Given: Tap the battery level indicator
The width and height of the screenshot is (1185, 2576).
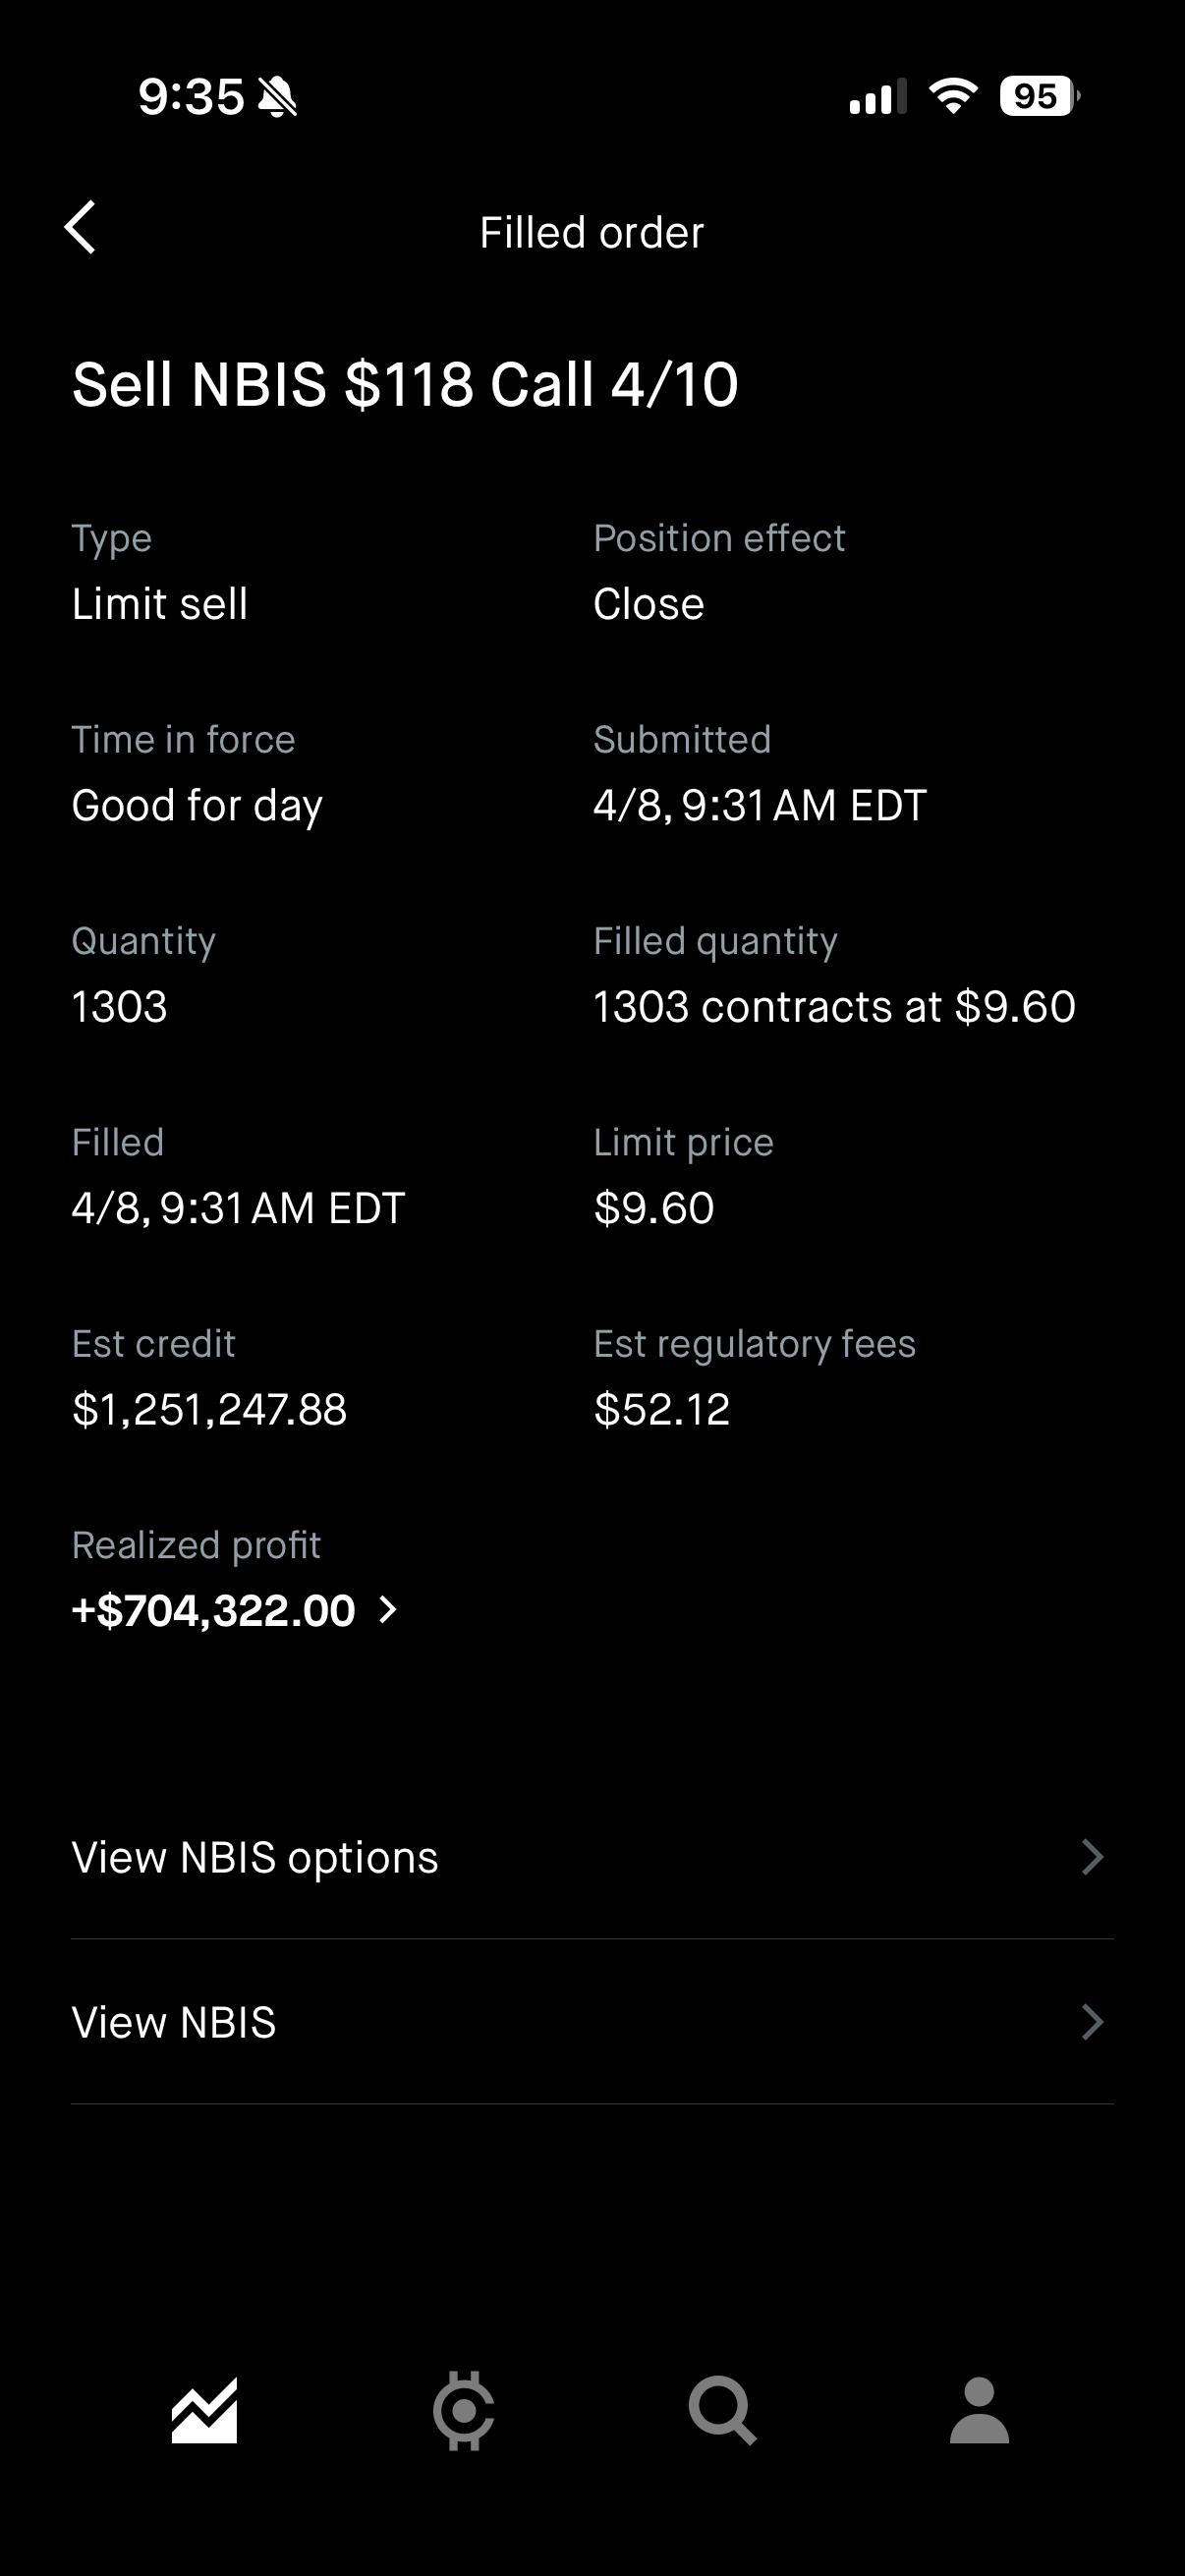Looking at the screenshot, I should click(x=1039, y=96).
